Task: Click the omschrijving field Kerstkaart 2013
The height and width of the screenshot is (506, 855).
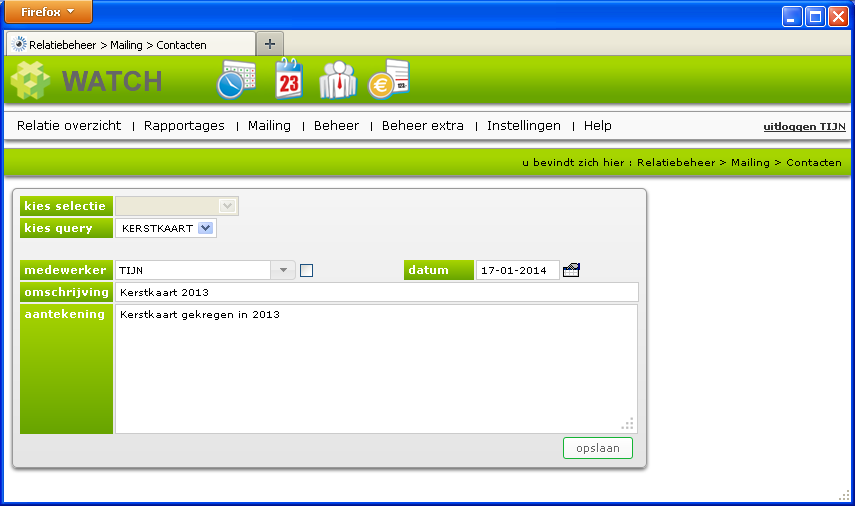Action: 376,292
